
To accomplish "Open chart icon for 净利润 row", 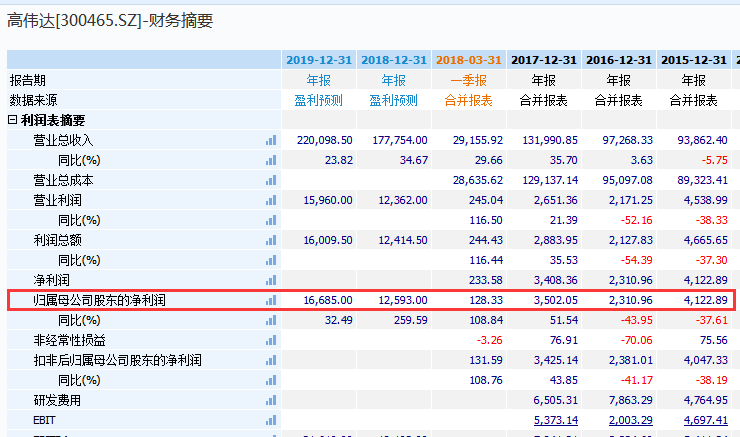I will coord(271,280).
